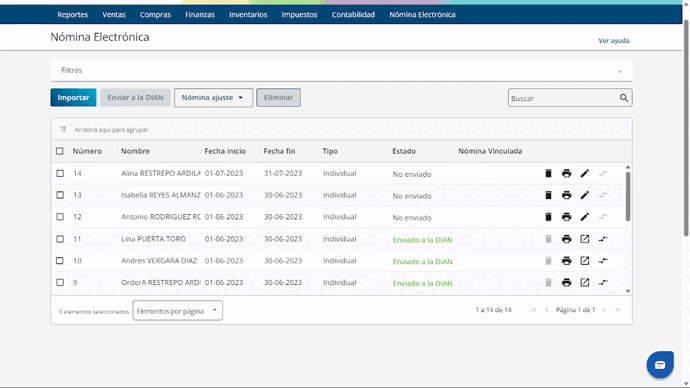Print payroll 10 for Andres VERGARA DIAZ
The image size is (690, 388).
point(566,261)
